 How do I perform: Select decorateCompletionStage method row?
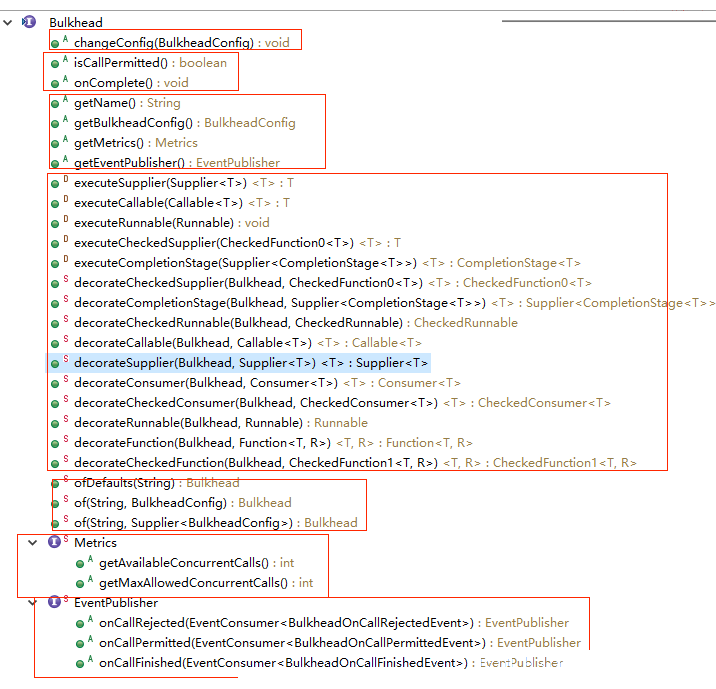coord(395,303)
